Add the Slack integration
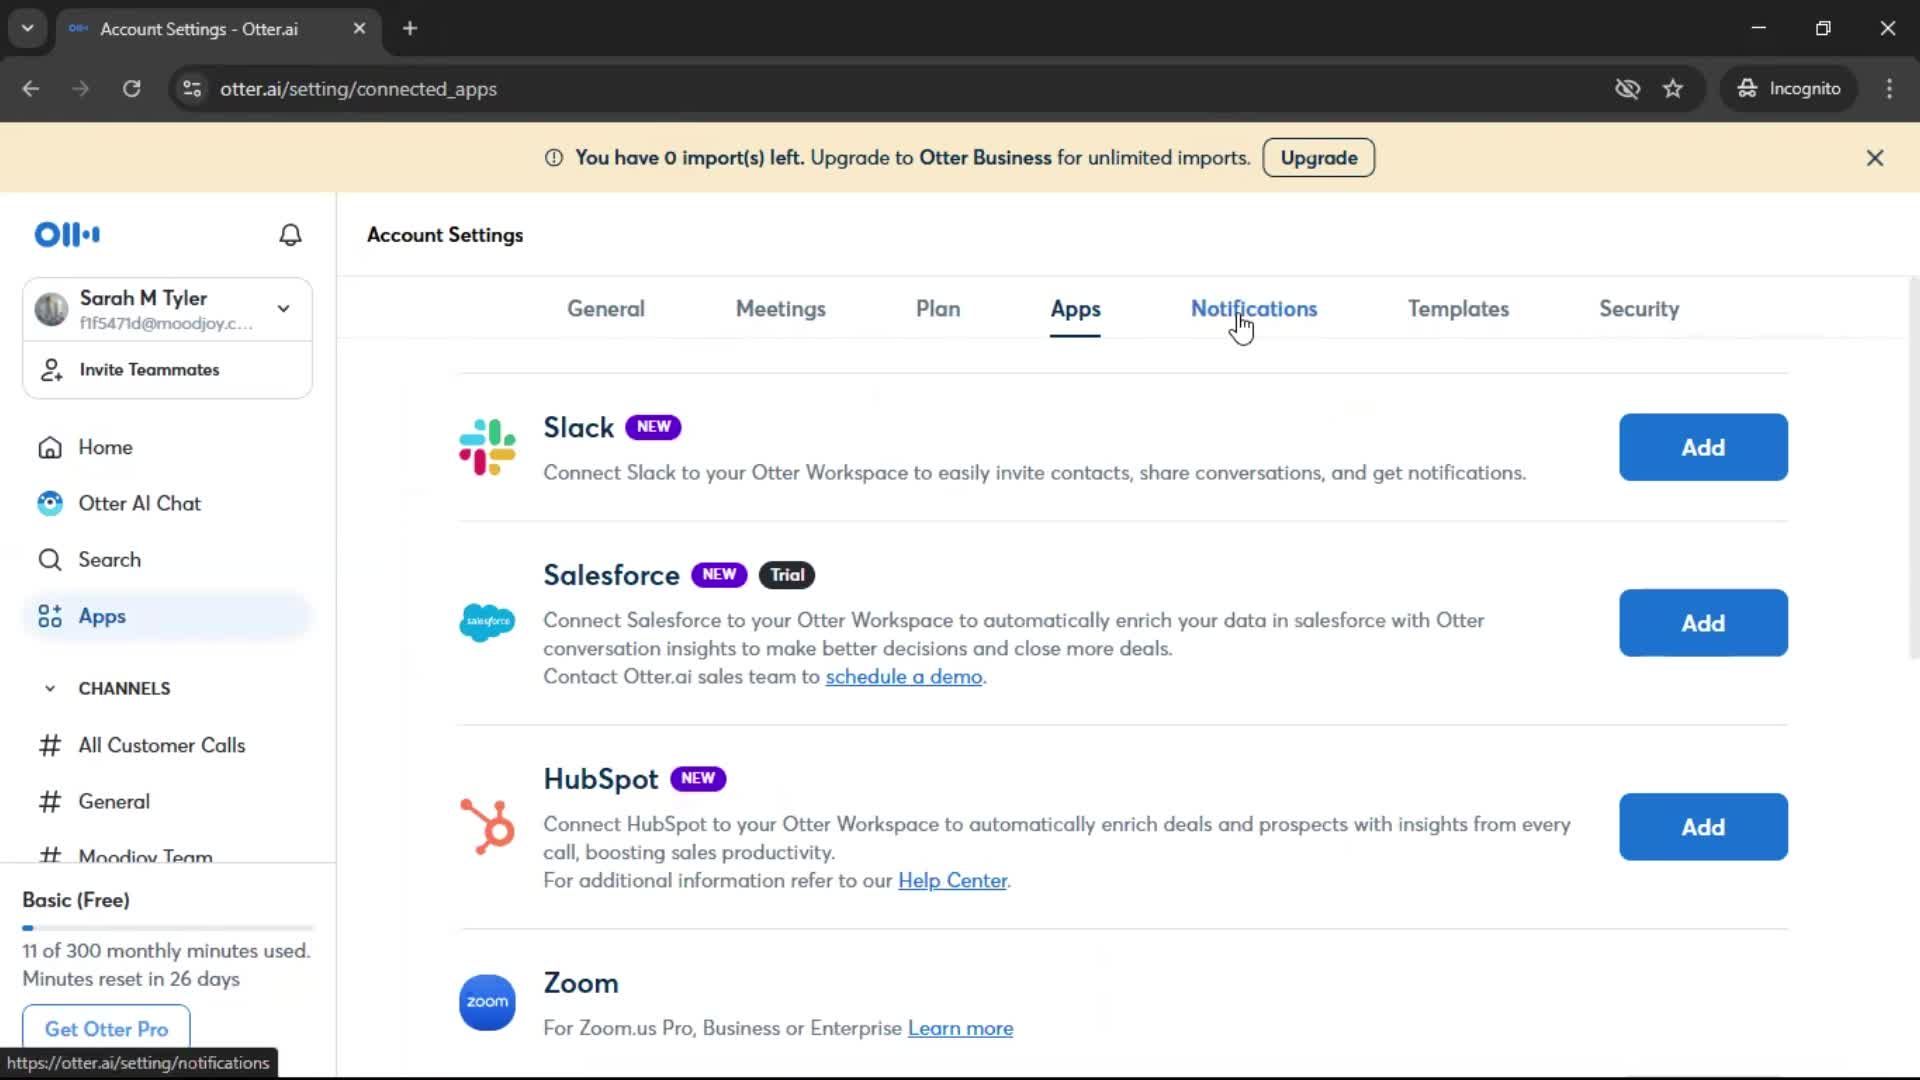This screenshot has width=1920, height=1080. pyautogui.click(x=1703, y=447)
